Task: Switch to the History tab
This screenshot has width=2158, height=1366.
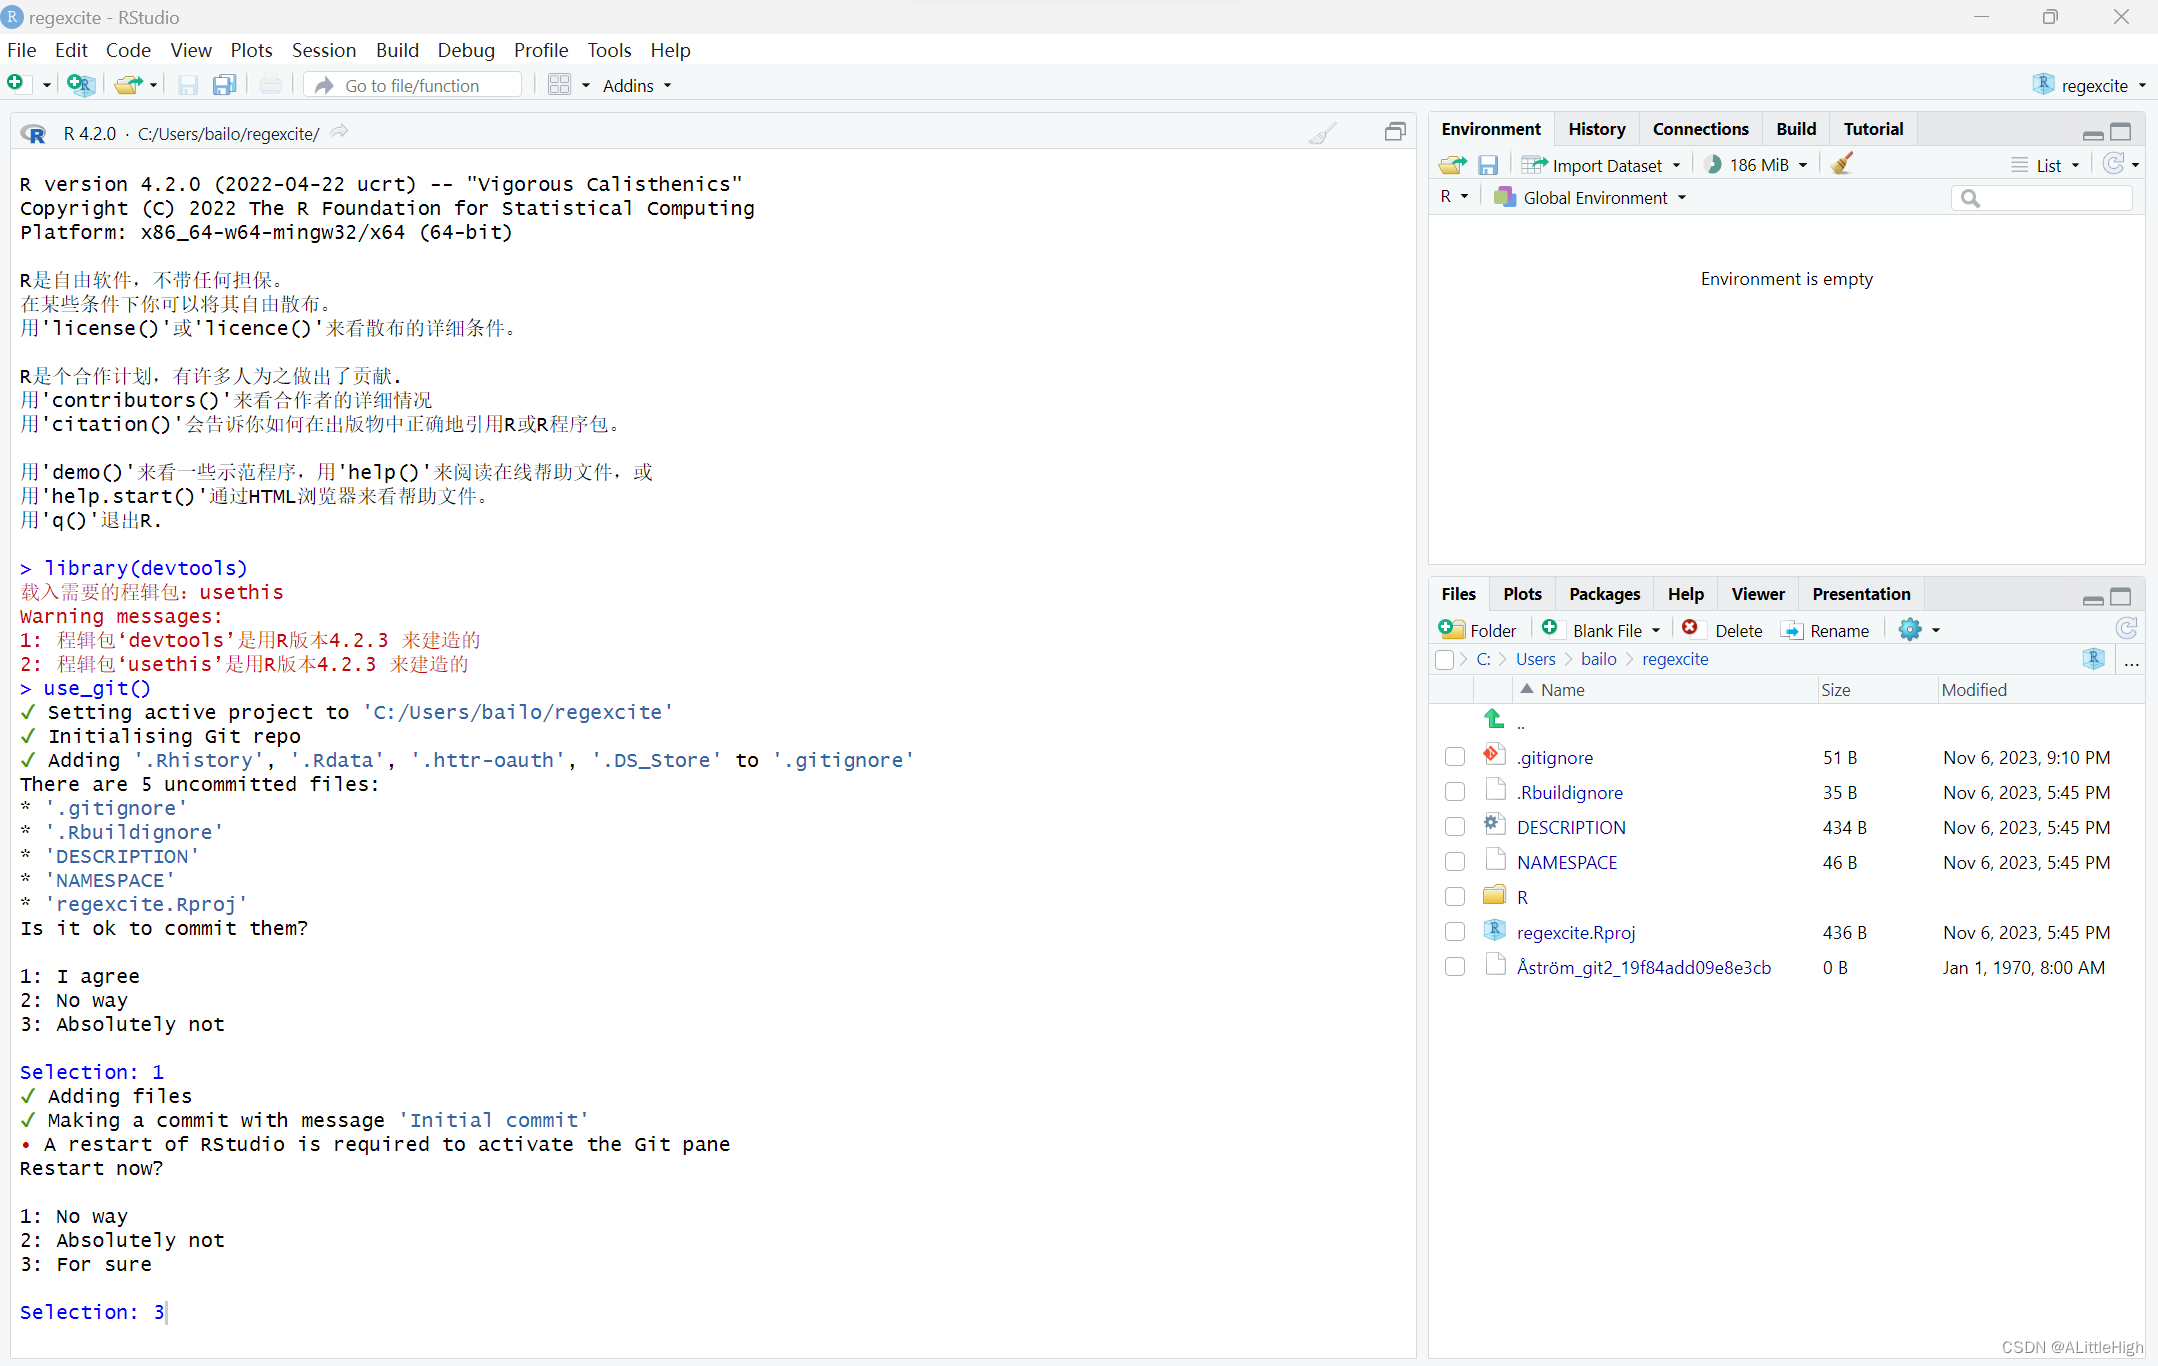Action: click(x=1596, y=129)
